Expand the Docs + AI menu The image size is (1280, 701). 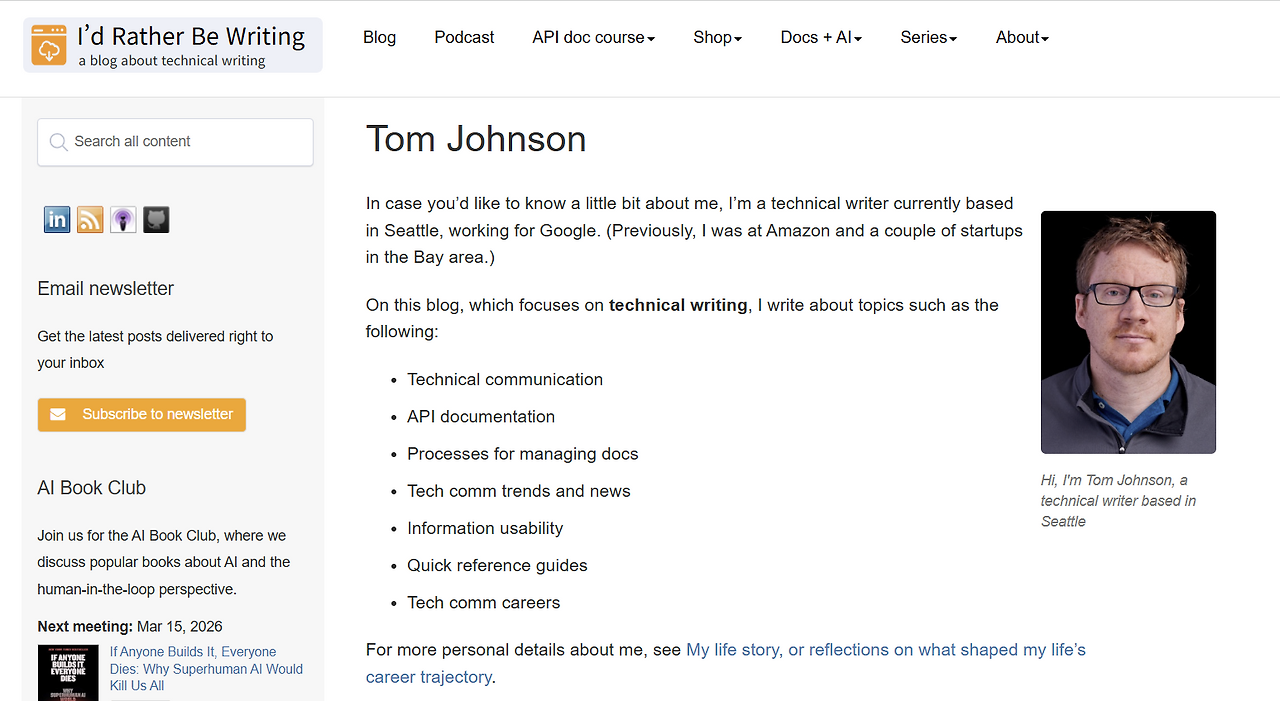tap(821, 38)
